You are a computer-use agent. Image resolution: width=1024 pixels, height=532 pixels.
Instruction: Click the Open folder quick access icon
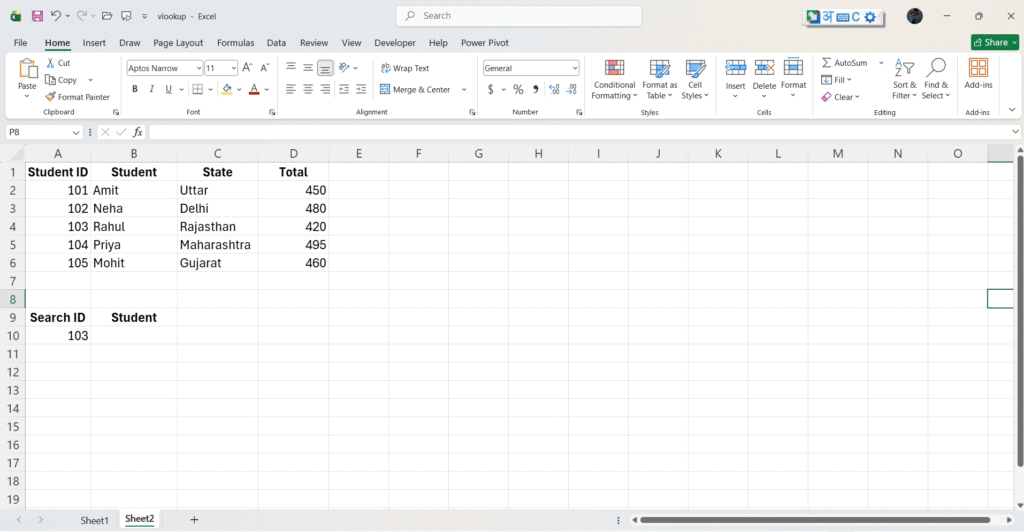click(107, 16)
